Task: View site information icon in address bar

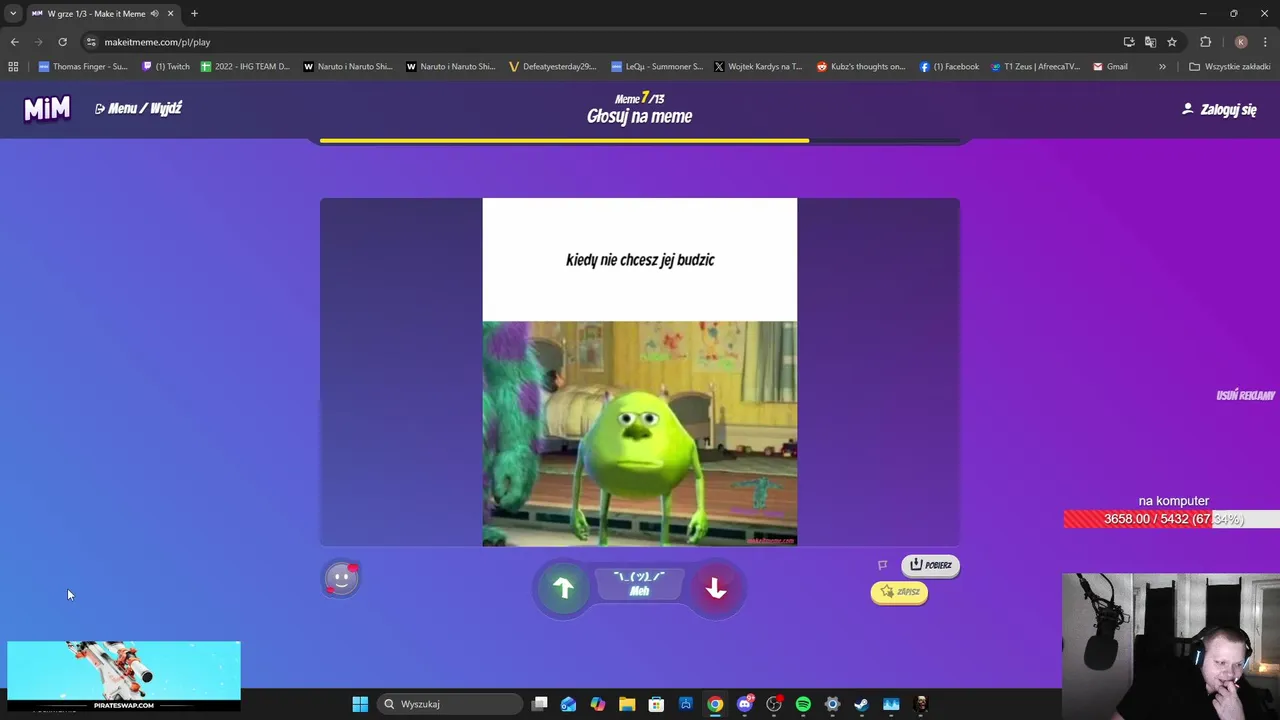Action: pos(90,42)
